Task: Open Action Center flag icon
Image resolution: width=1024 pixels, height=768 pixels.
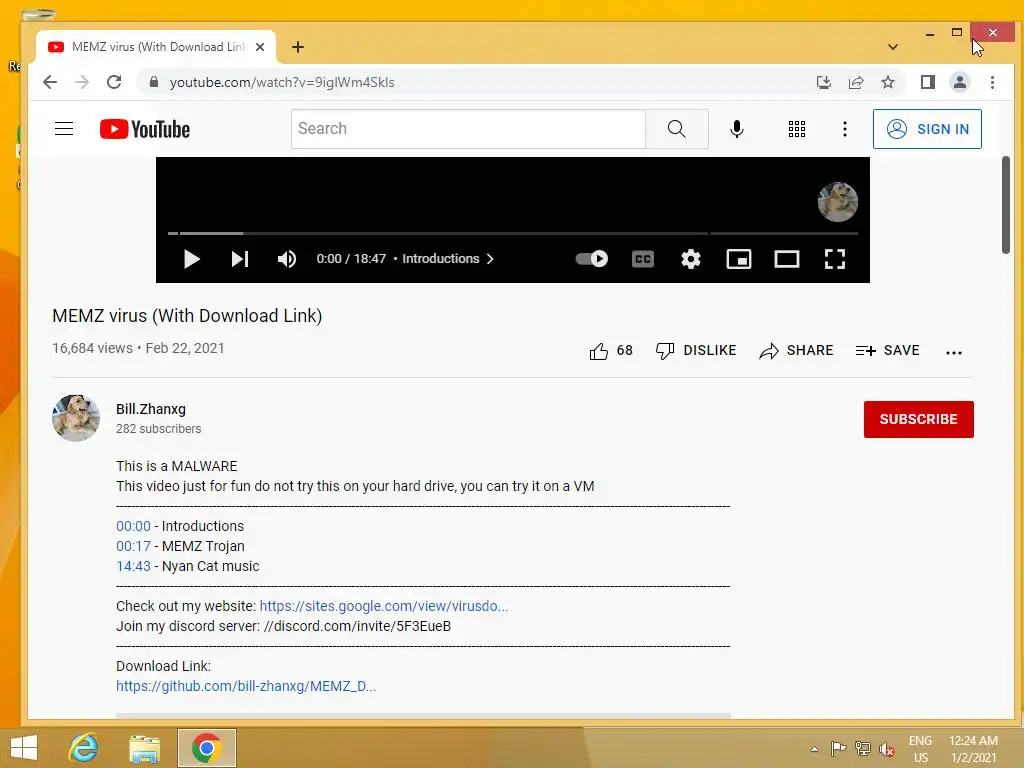Action: point(838,748)
